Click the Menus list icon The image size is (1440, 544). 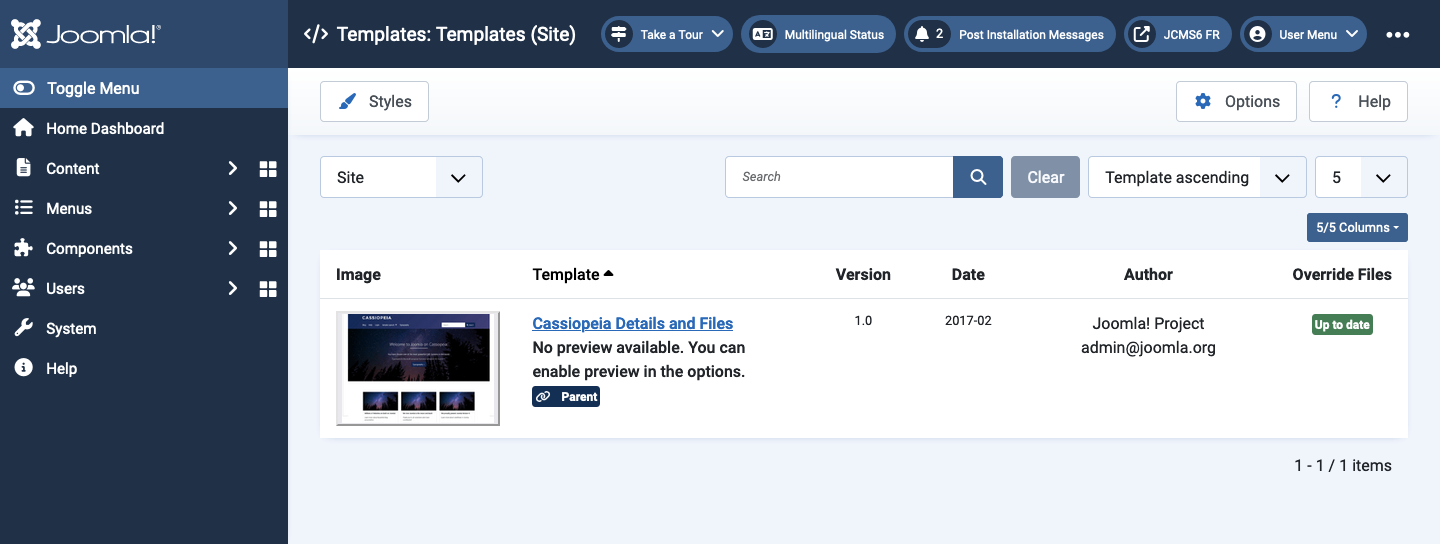pos(23,208)
